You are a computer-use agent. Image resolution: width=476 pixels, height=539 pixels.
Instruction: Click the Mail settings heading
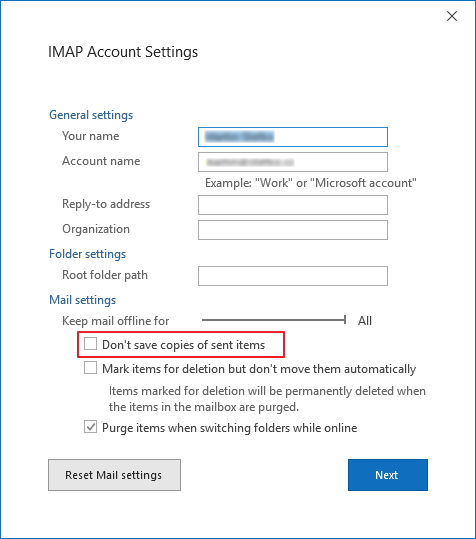[82, 300]
